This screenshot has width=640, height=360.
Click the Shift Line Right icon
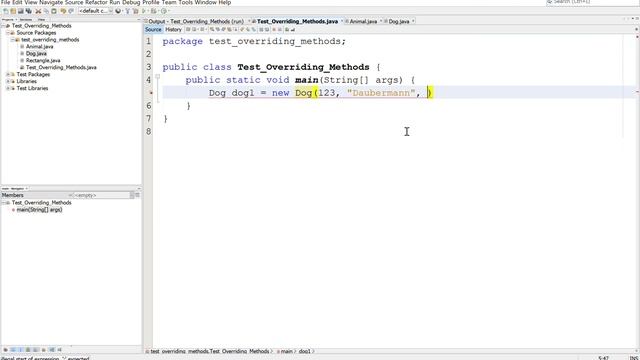tap(267, 29)
